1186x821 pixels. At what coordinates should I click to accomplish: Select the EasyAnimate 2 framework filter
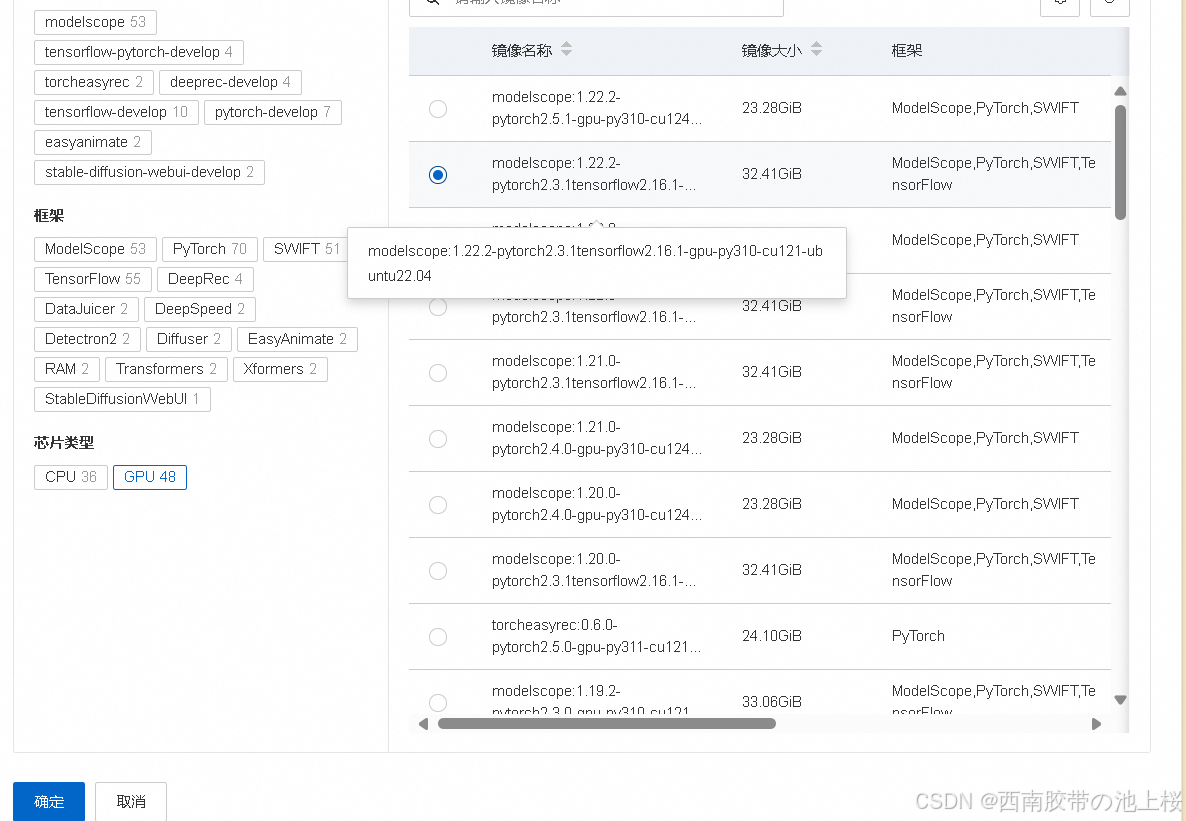[x=297, y=339]
